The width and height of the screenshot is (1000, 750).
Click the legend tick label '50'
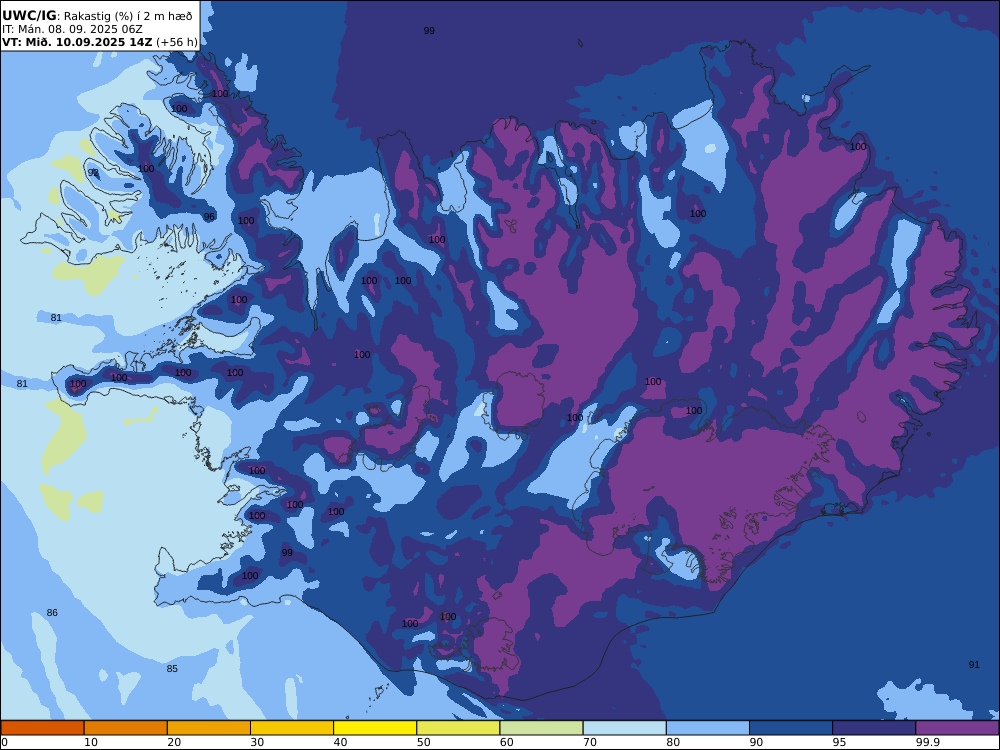(x=423, y=742)
